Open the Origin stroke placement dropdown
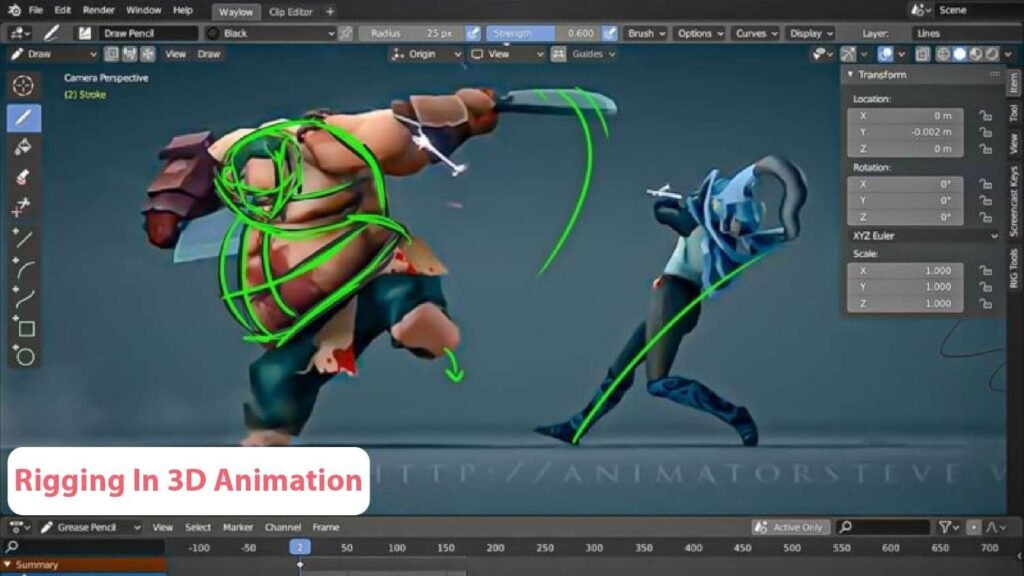This screenshot has width=1024, height=576. pos(426,54)
